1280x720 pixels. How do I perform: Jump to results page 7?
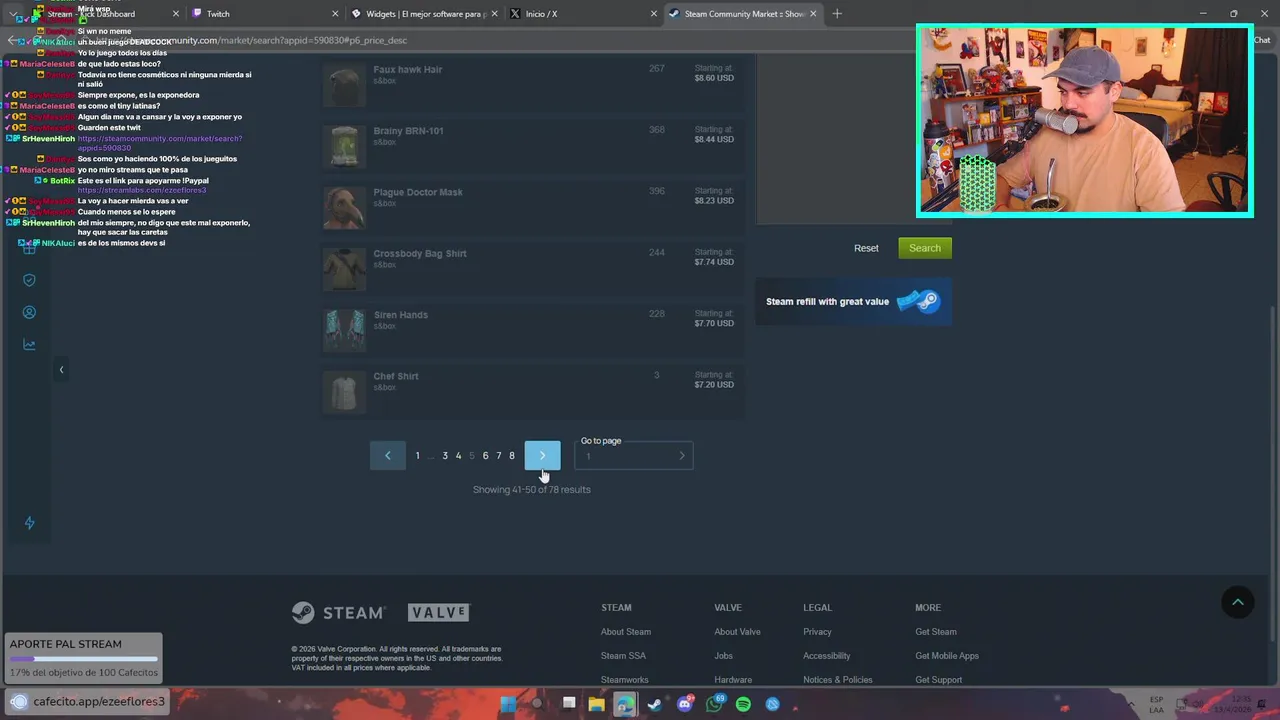coord(499,456)
